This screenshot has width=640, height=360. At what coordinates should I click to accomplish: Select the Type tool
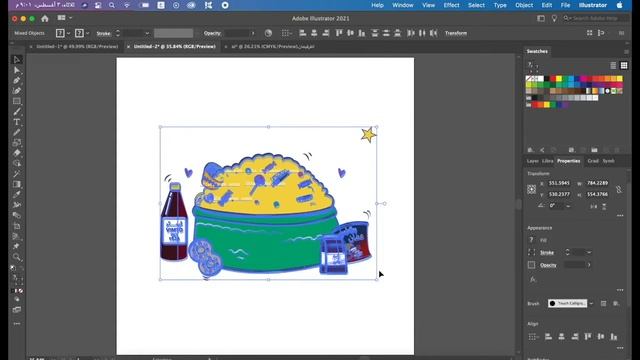tap(17, 122)
